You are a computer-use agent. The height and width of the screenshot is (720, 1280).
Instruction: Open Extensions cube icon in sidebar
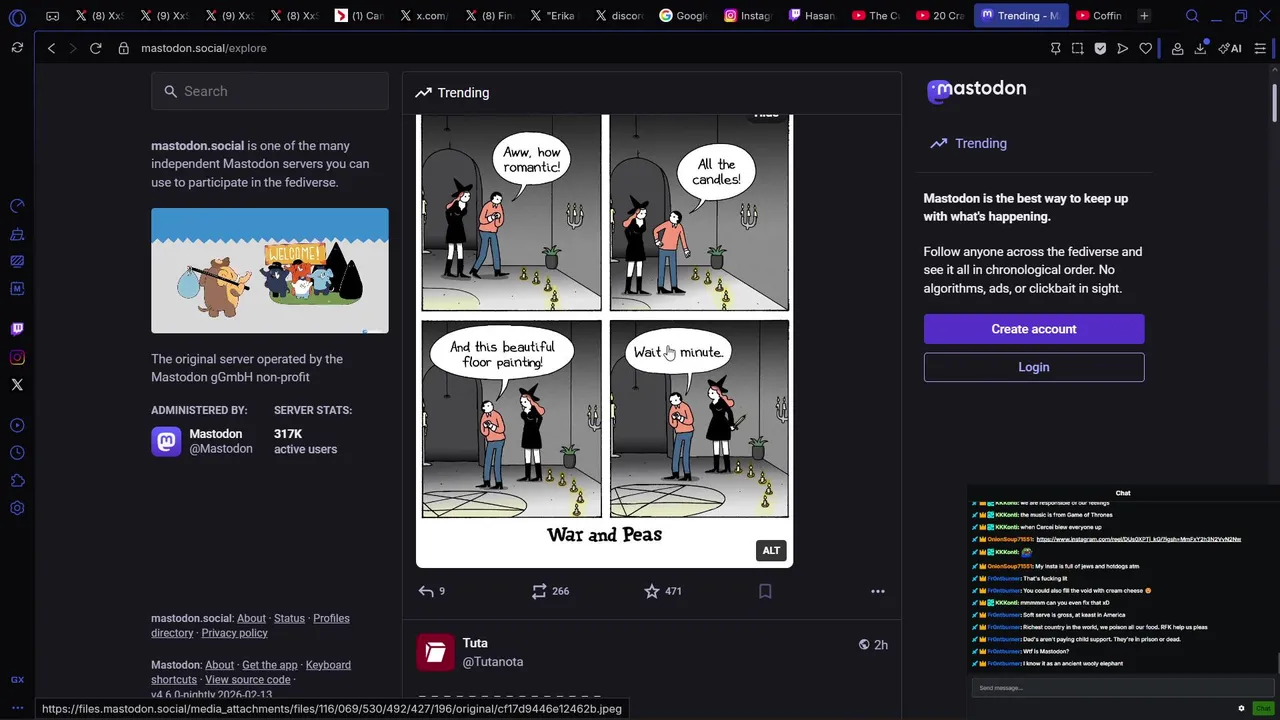17,481
